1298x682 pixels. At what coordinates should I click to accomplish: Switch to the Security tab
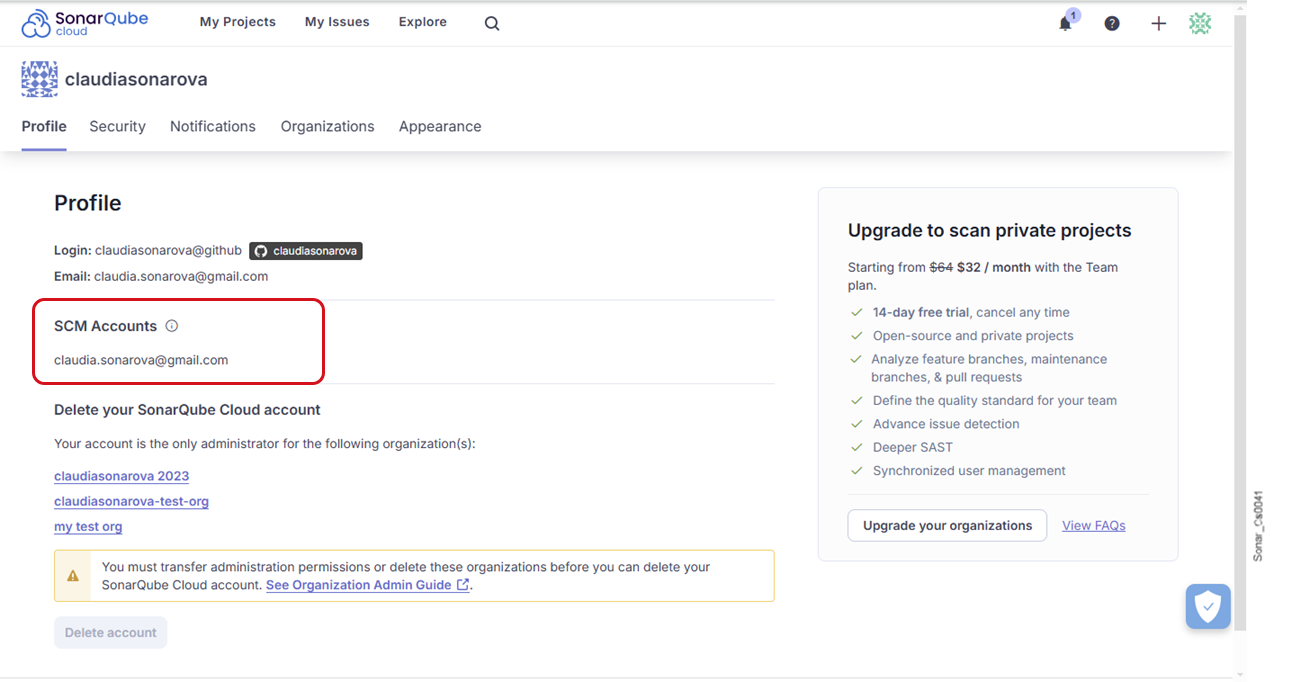117,127
